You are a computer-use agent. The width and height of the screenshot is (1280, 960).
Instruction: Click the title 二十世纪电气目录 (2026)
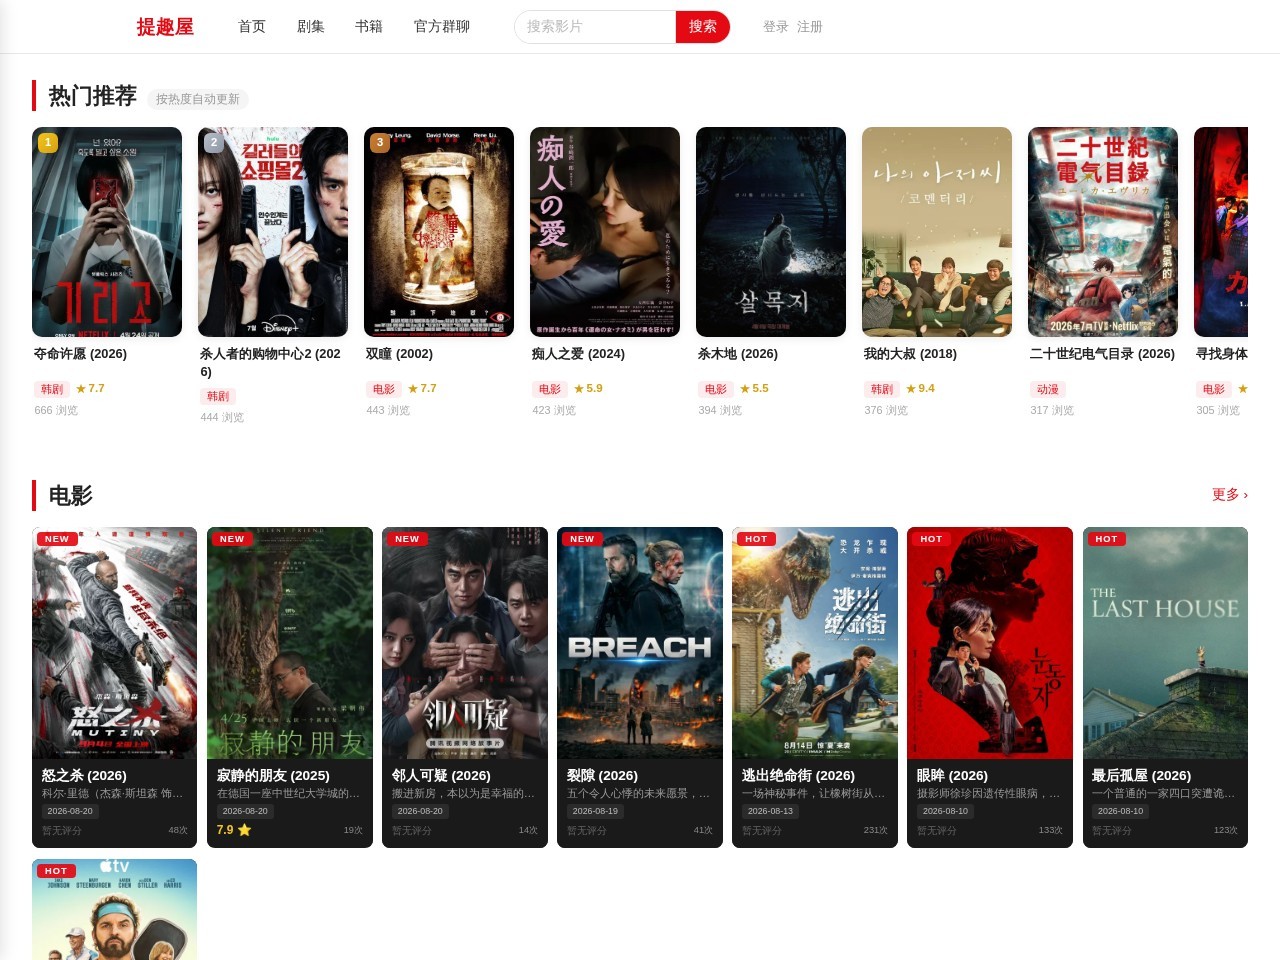click(1103, 354)
